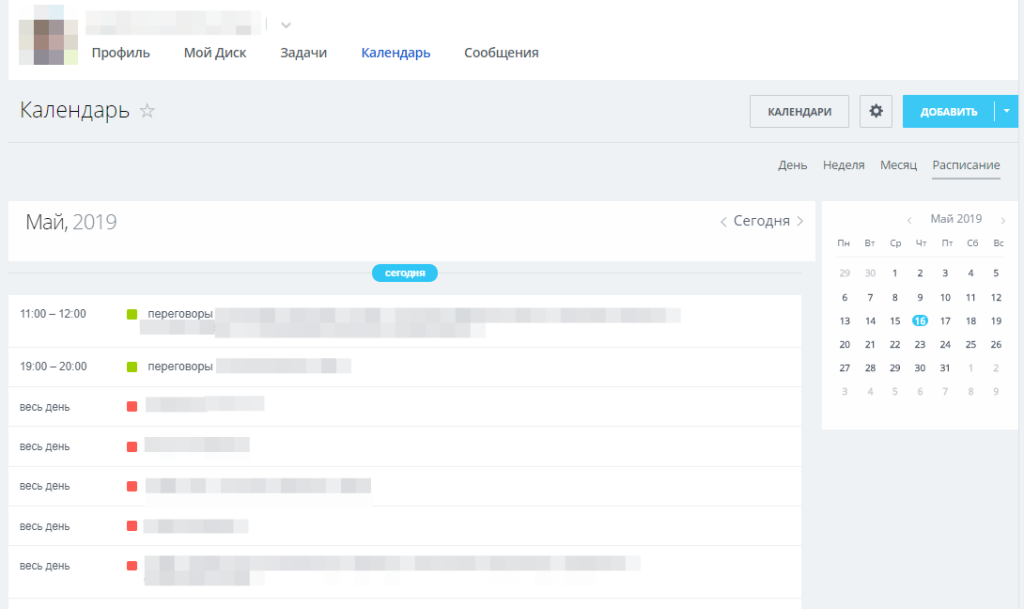
Task: Click the сегодня pill marker
Action: [405, 273]
